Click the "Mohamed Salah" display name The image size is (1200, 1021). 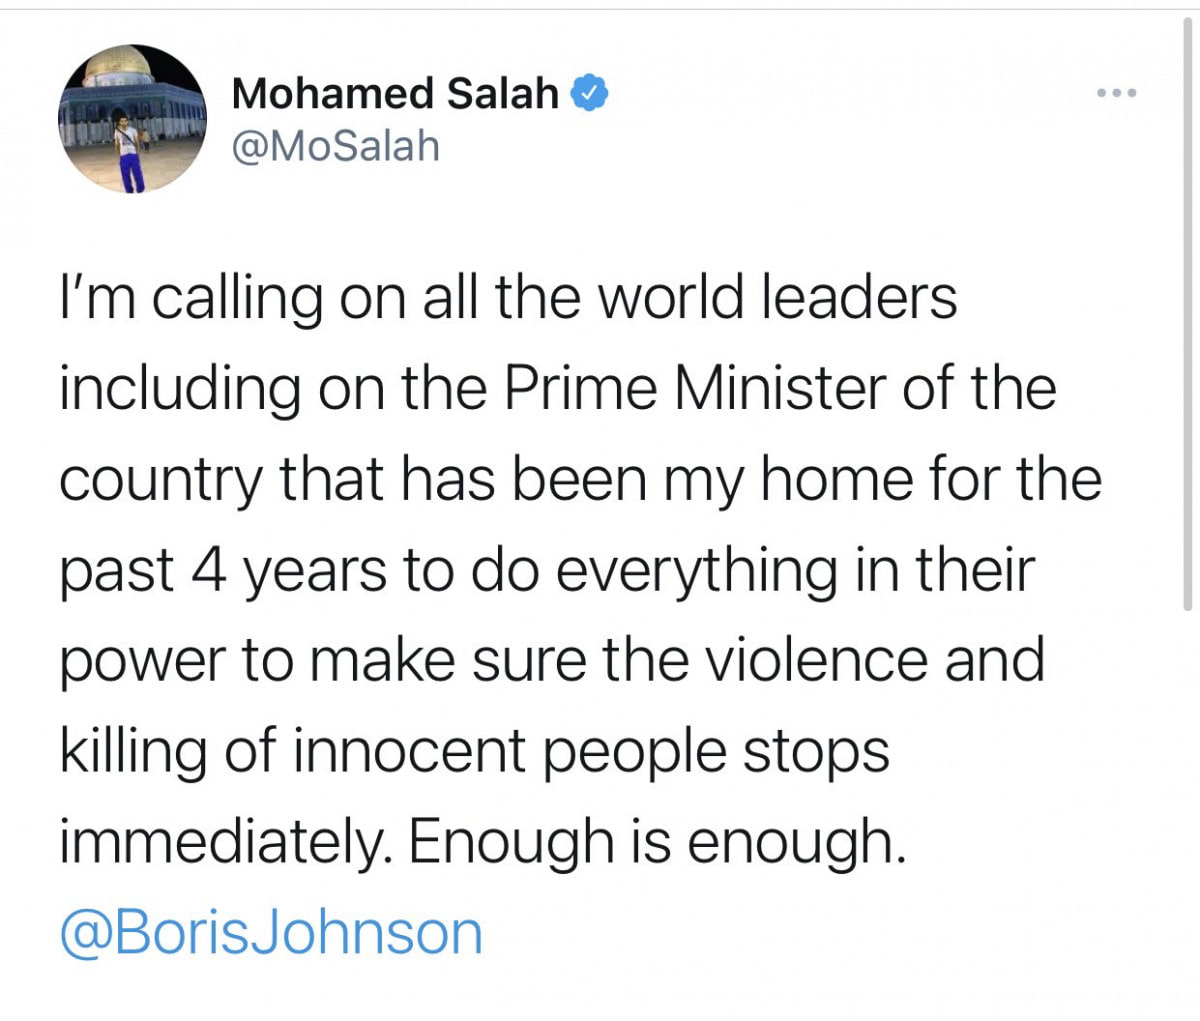394,94
